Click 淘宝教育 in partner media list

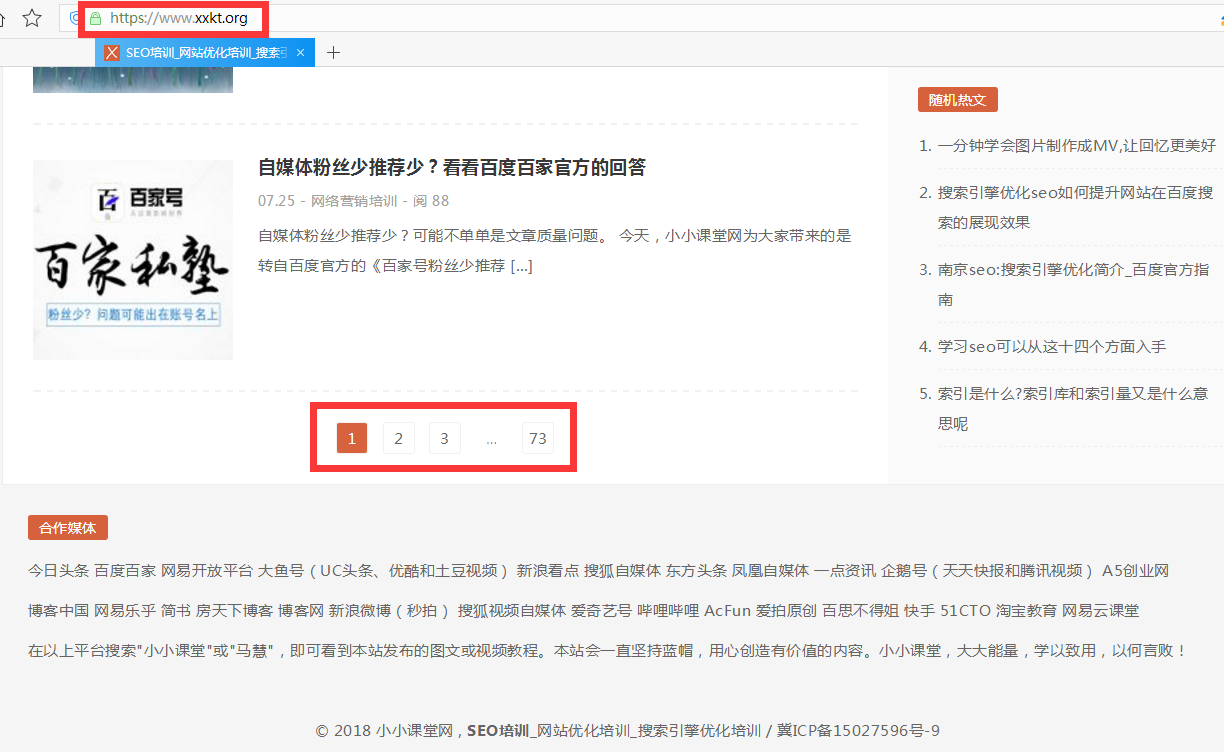point(1026,610)
